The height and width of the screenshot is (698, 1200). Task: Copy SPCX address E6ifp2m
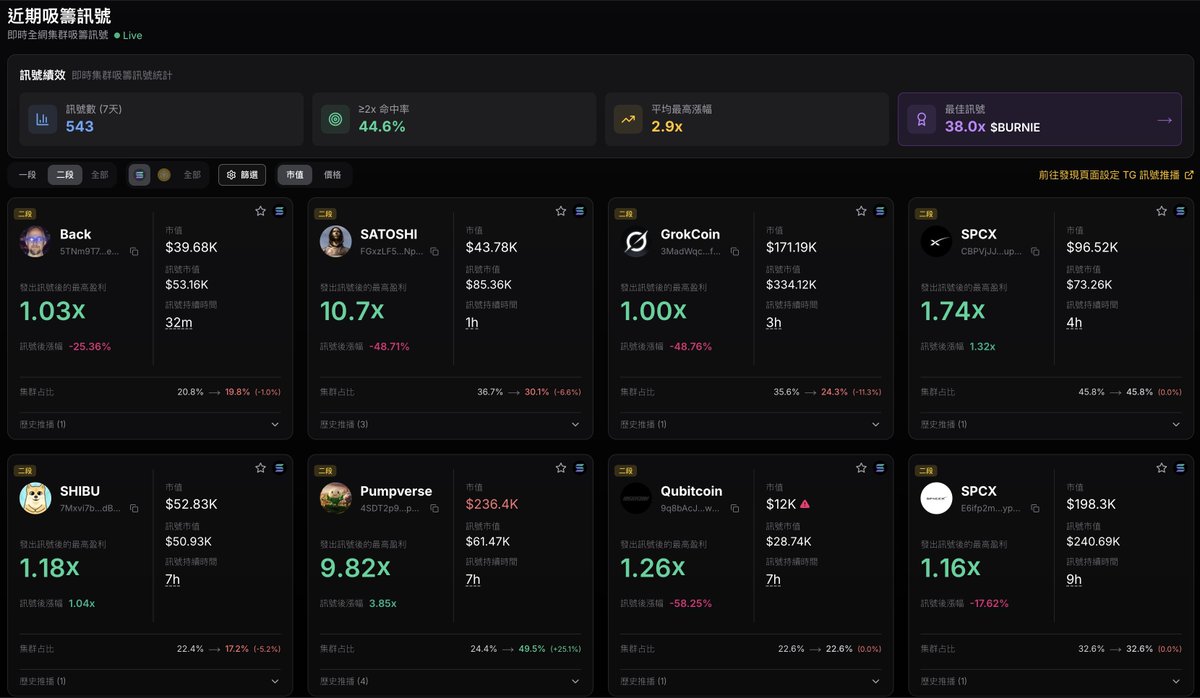1035,508
